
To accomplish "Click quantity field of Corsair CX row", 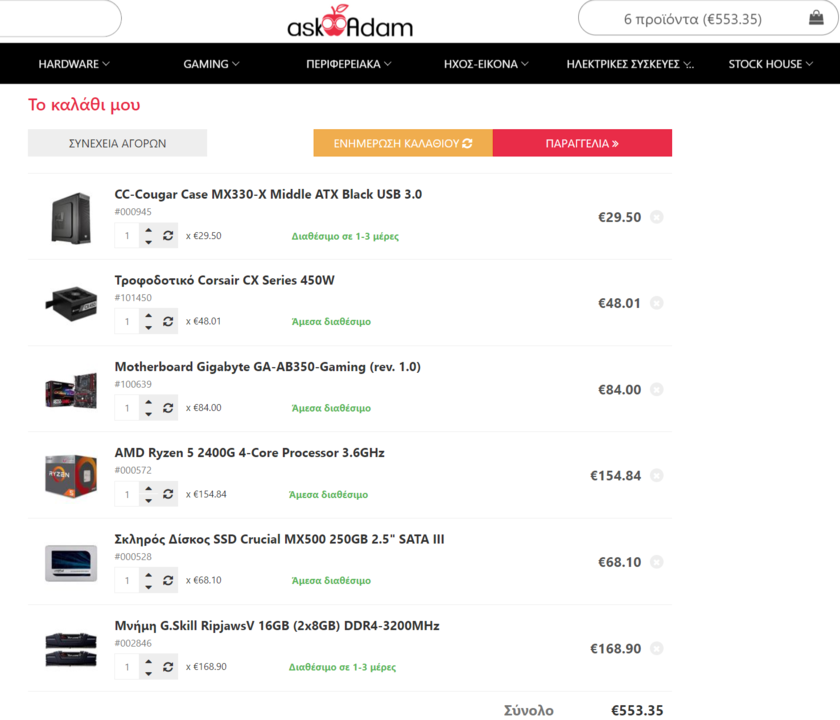I will pos(127,321).
